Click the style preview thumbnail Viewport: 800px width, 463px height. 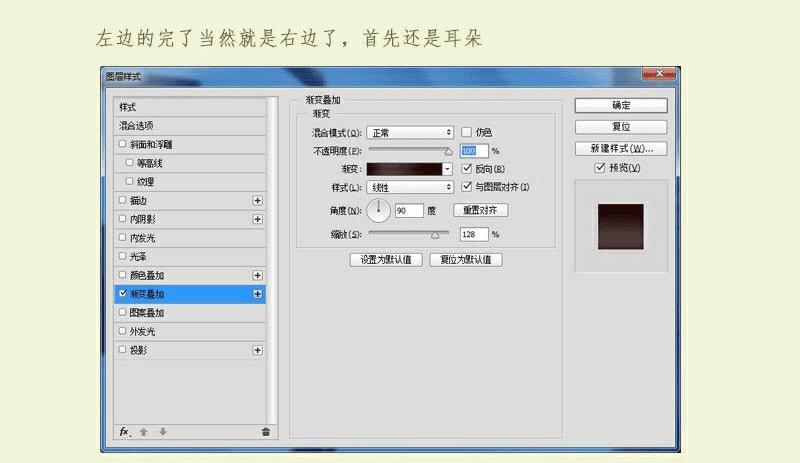(620, 227)
